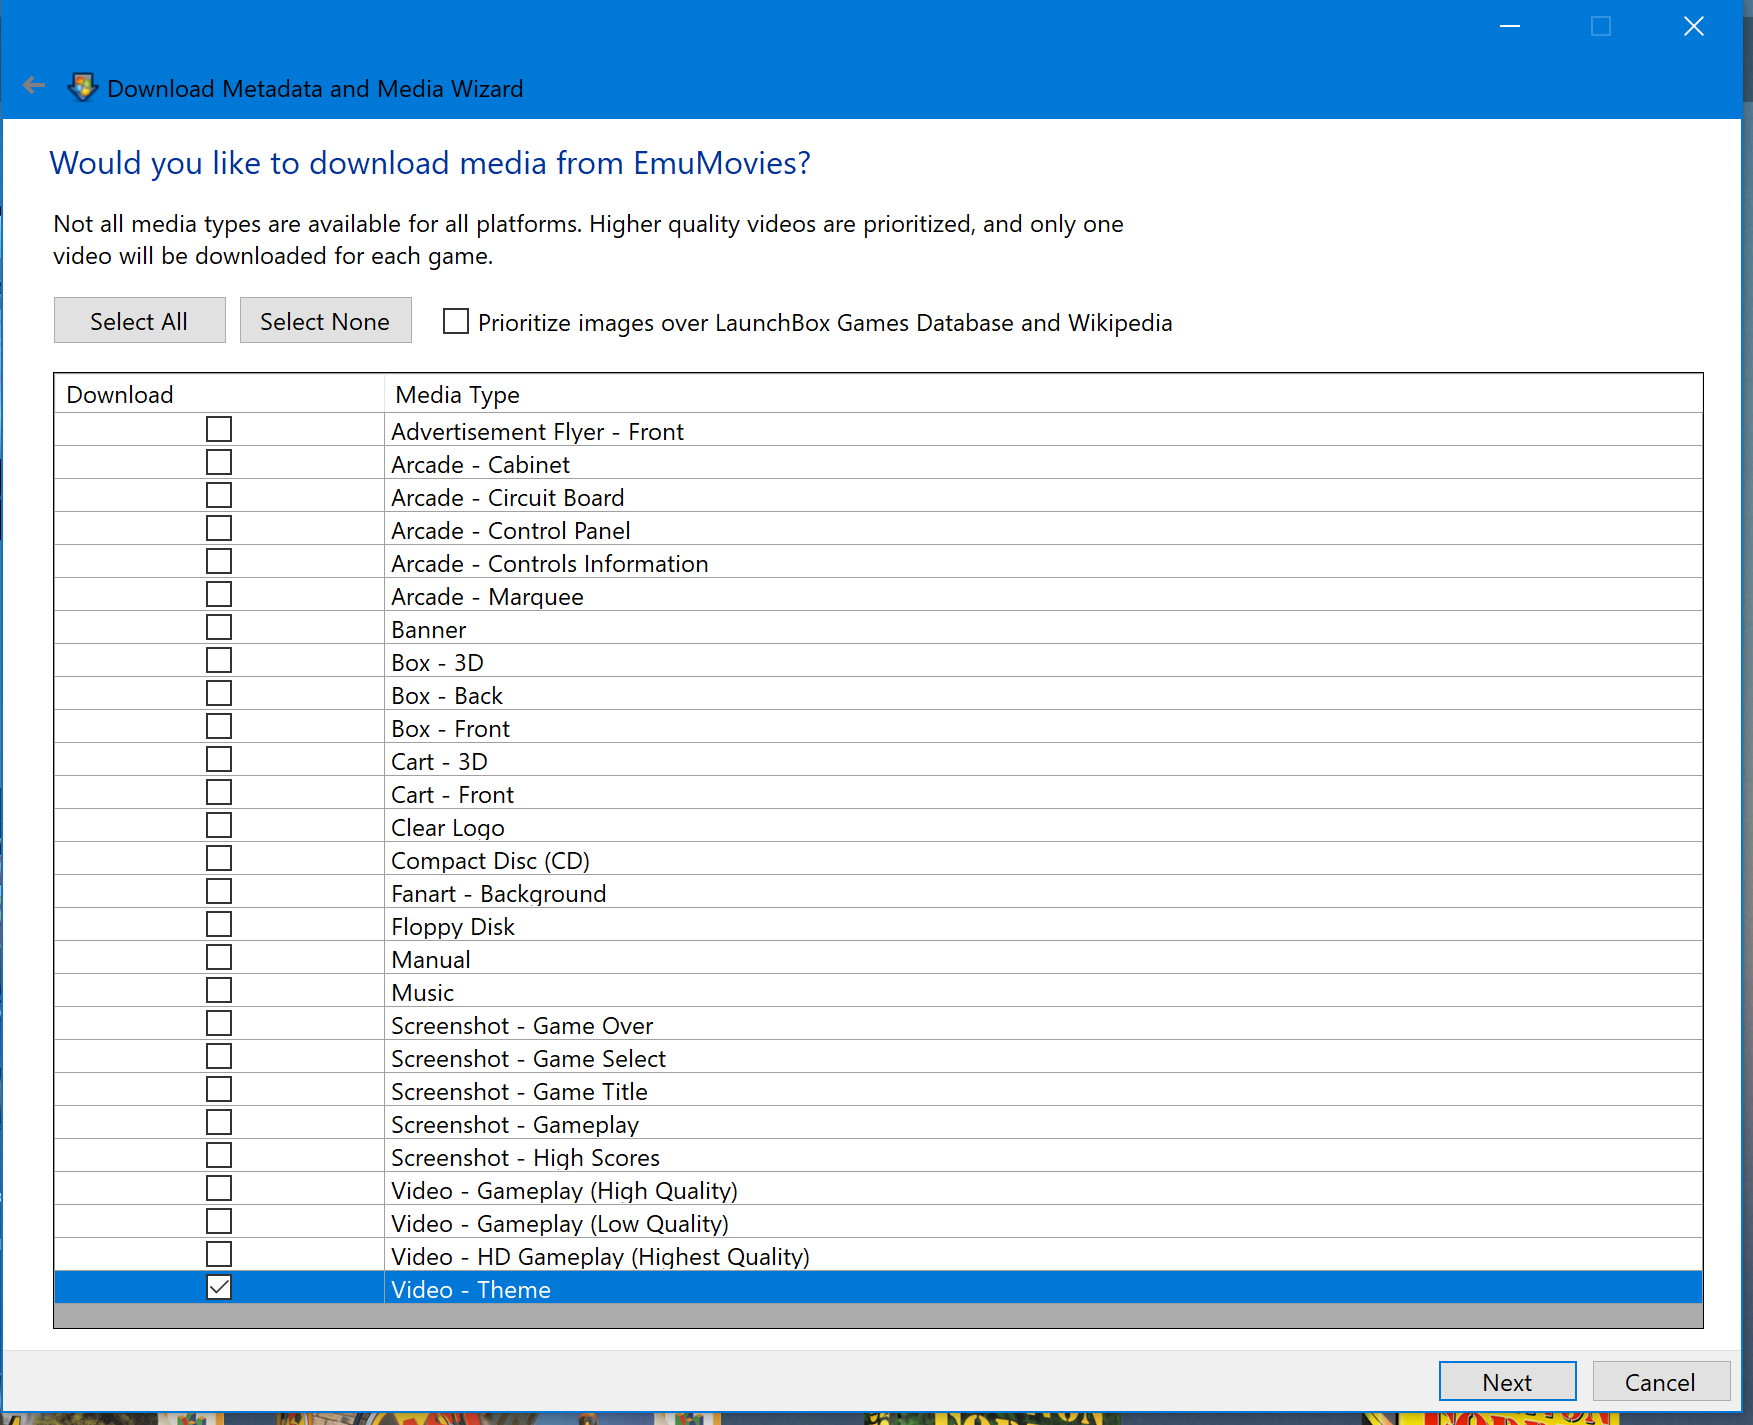Check the Cart - 3D checkbox

[219, 759]
